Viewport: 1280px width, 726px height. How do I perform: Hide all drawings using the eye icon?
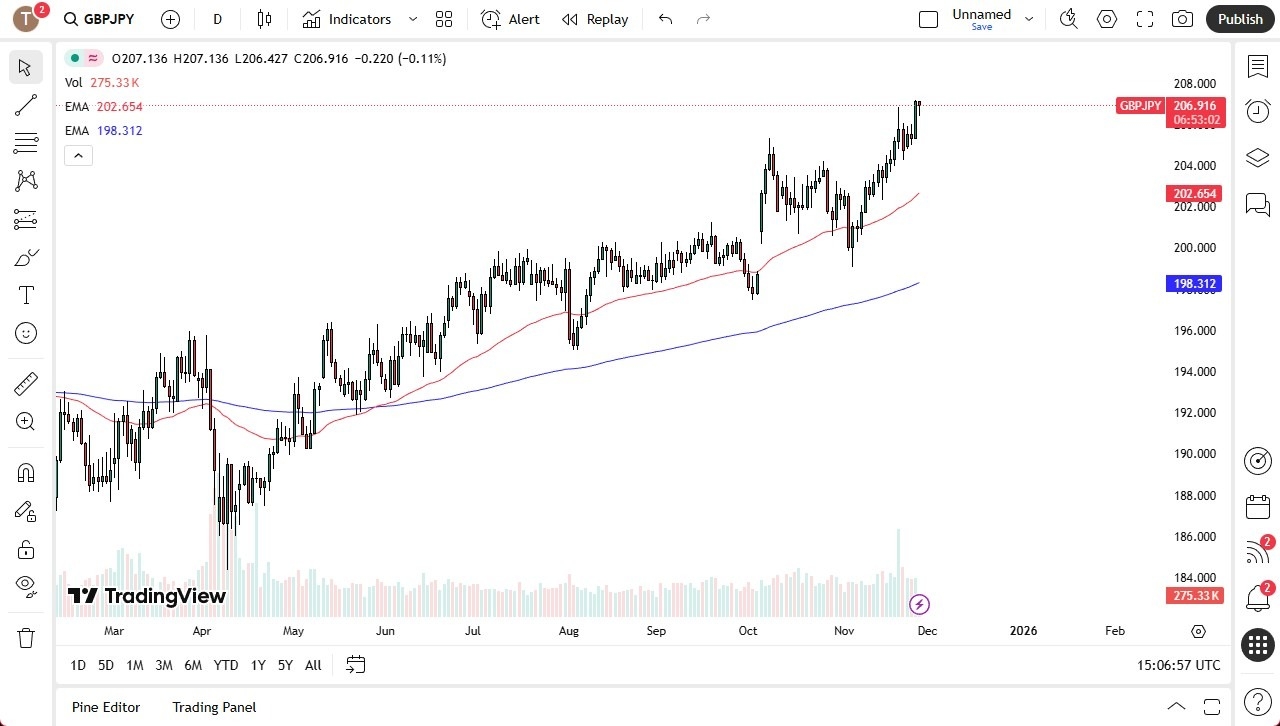[25, 586]
